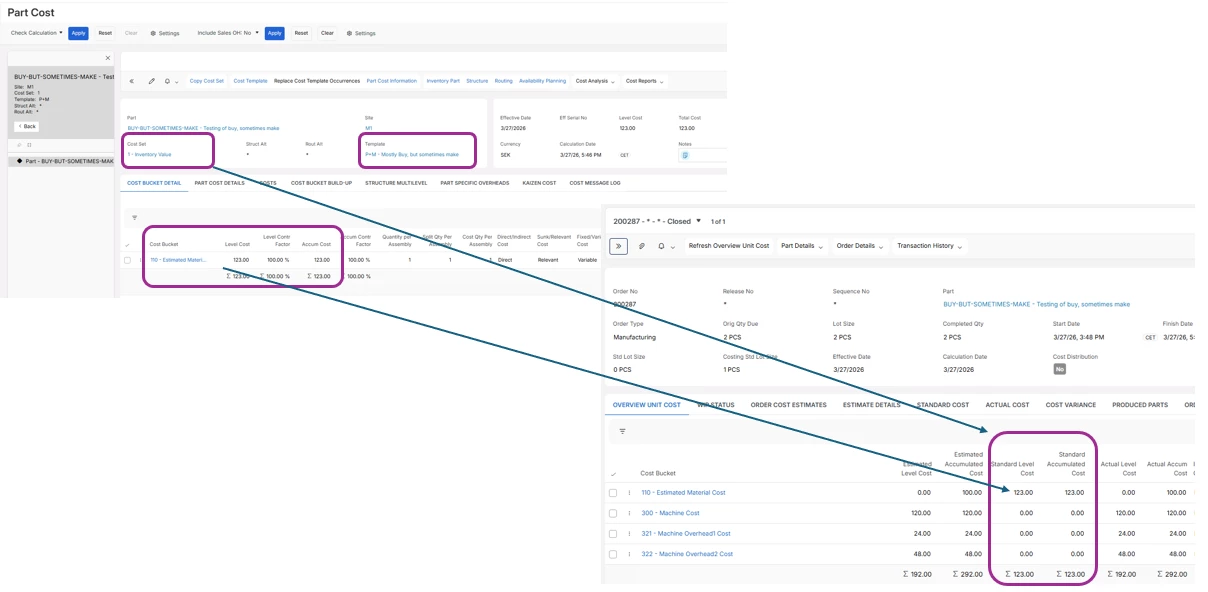Expand the Cost Analysis menu
Screen dimensions: 1208x592
pyautogui.click(x=594, y=81)
